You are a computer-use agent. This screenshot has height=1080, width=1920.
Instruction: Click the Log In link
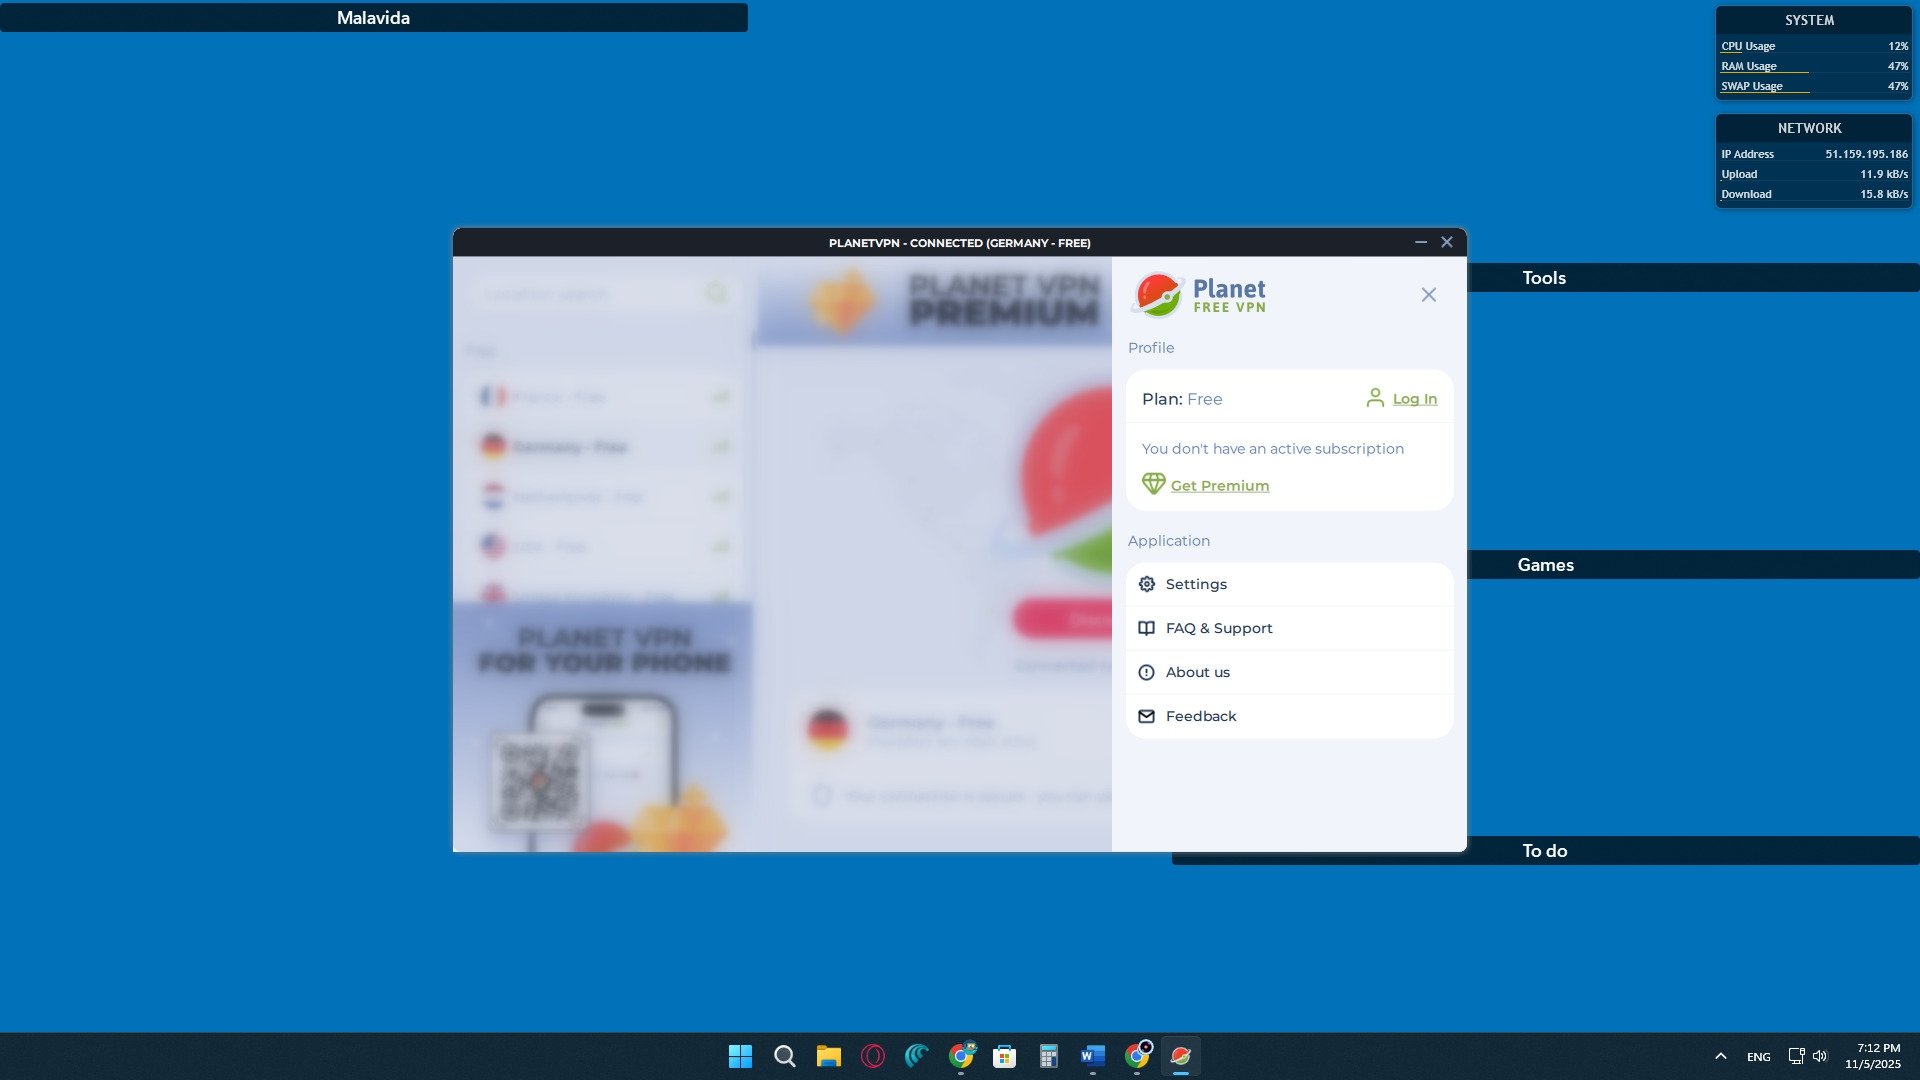click(1414, 399)
